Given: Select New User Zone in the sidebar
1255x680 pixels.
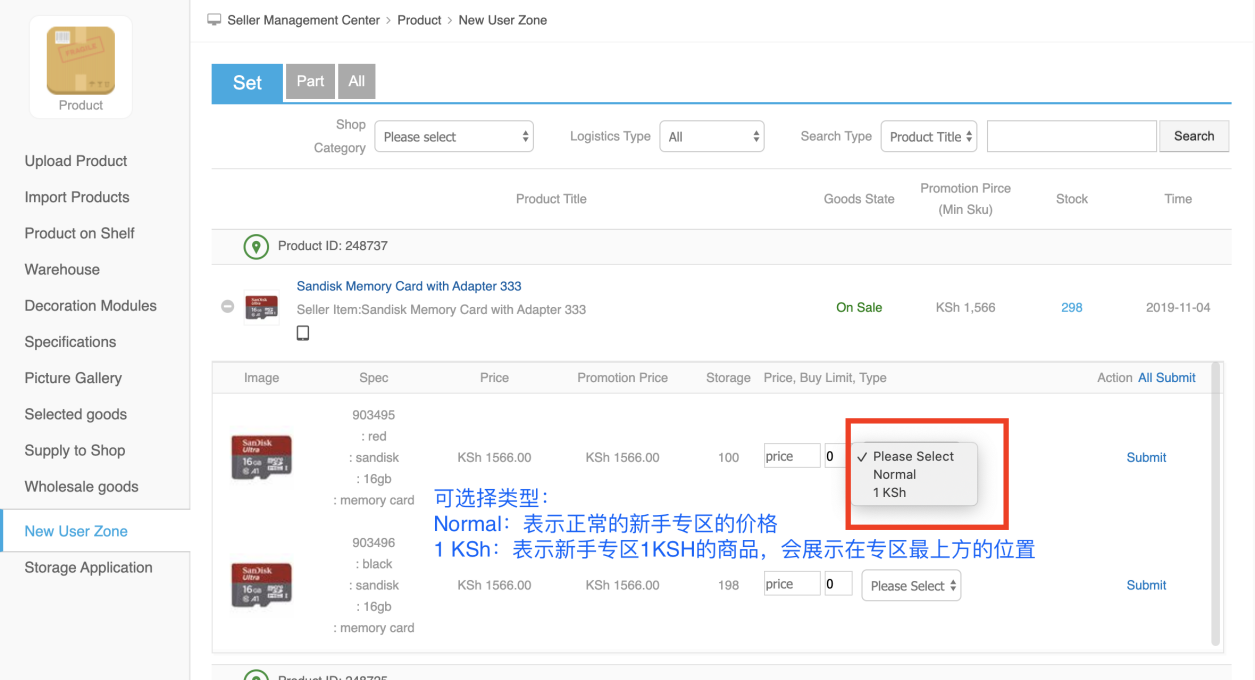Looking at the screenshot, I should click(x=76, y=531).
